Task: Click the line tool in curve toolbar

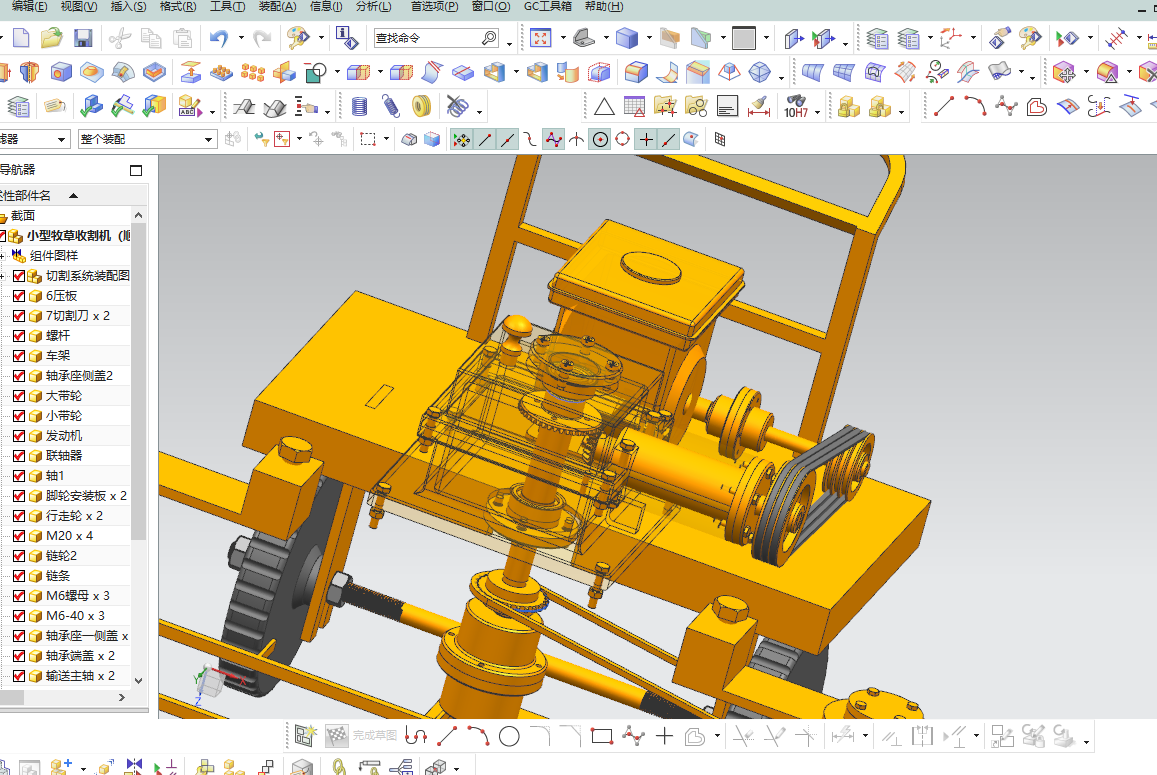Action: pyautogui.click(x=944, y=107)
